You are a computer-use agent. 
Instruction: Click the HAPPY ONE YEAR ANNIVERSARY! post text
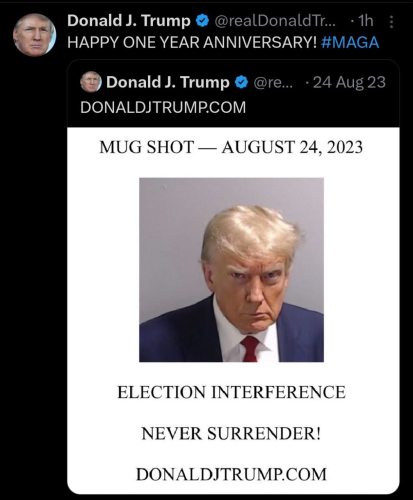pos(192,43)
